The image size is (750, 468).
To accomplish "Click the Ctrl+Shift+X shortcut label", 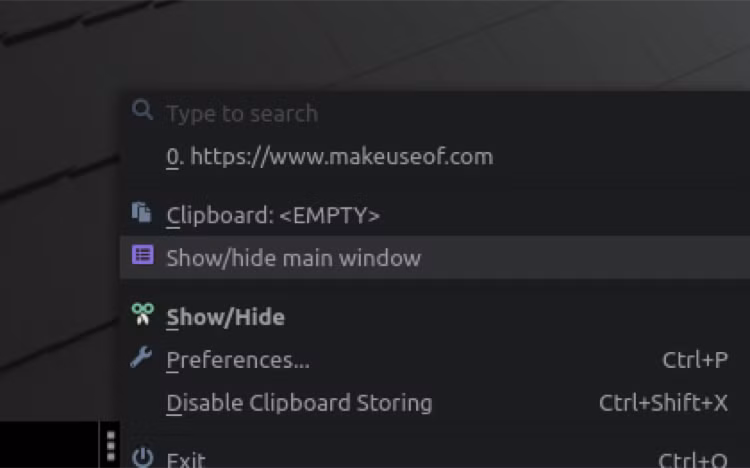I will tap(663, 403).
